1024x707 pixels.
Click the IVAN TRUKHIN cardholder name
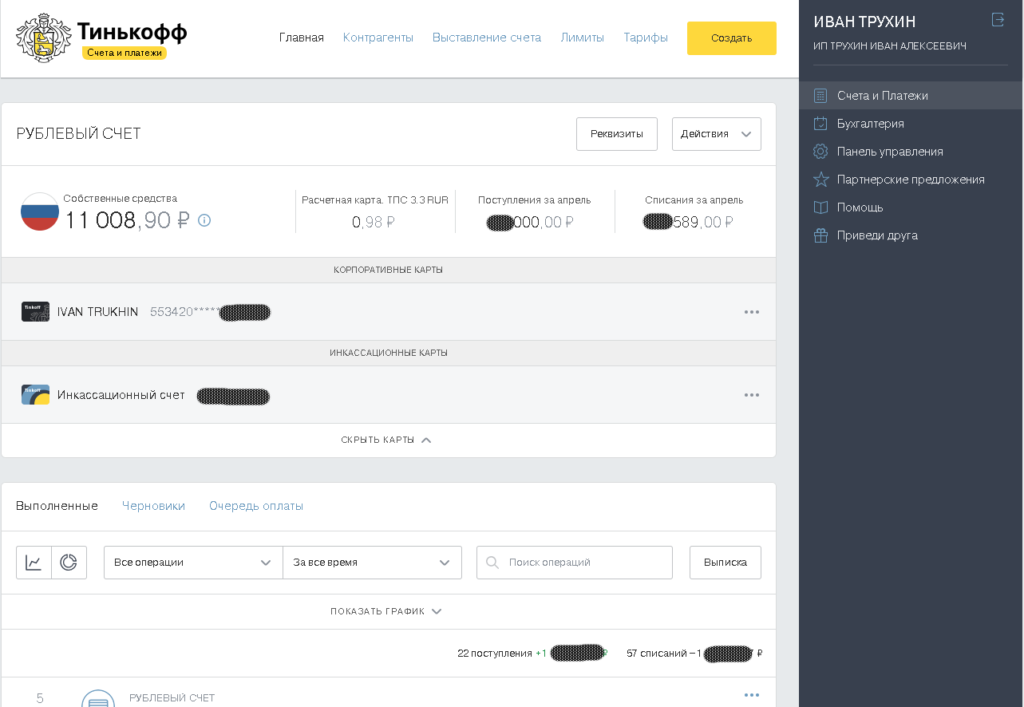[97, 312]
